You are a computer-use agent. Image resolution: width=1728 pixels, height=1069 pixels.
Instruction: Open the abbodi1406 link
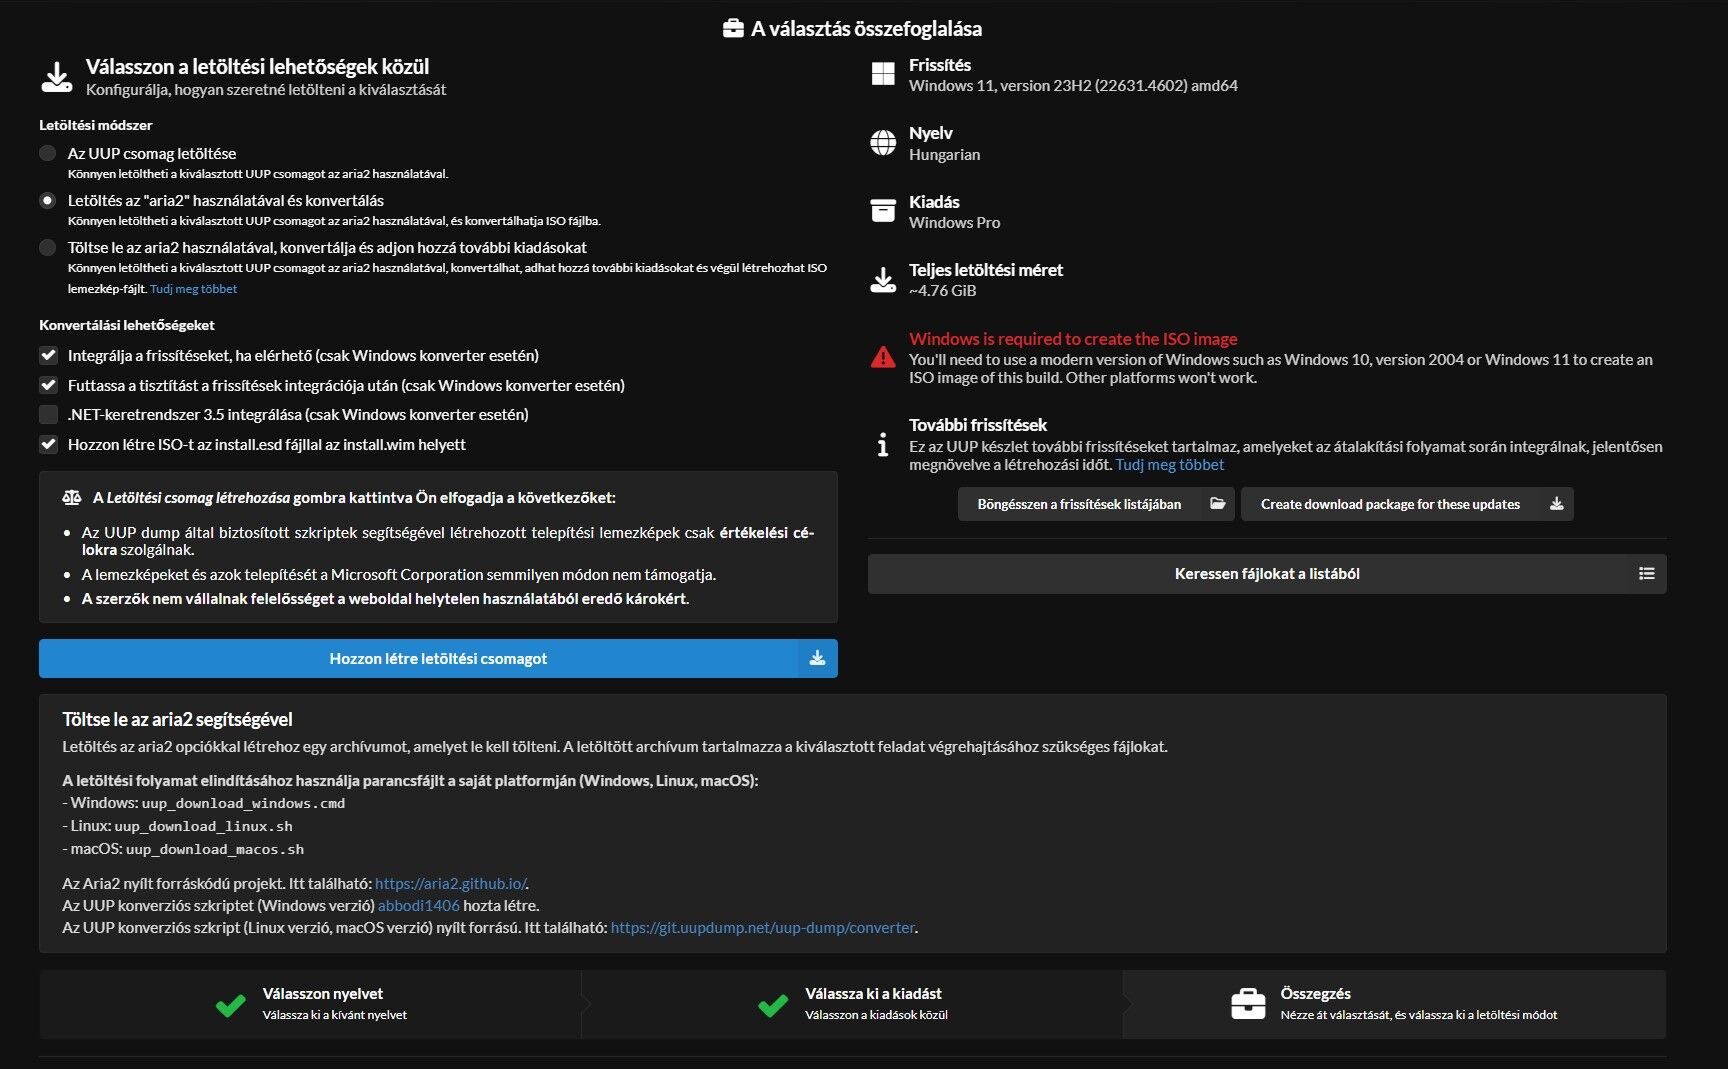pos(419,906)
